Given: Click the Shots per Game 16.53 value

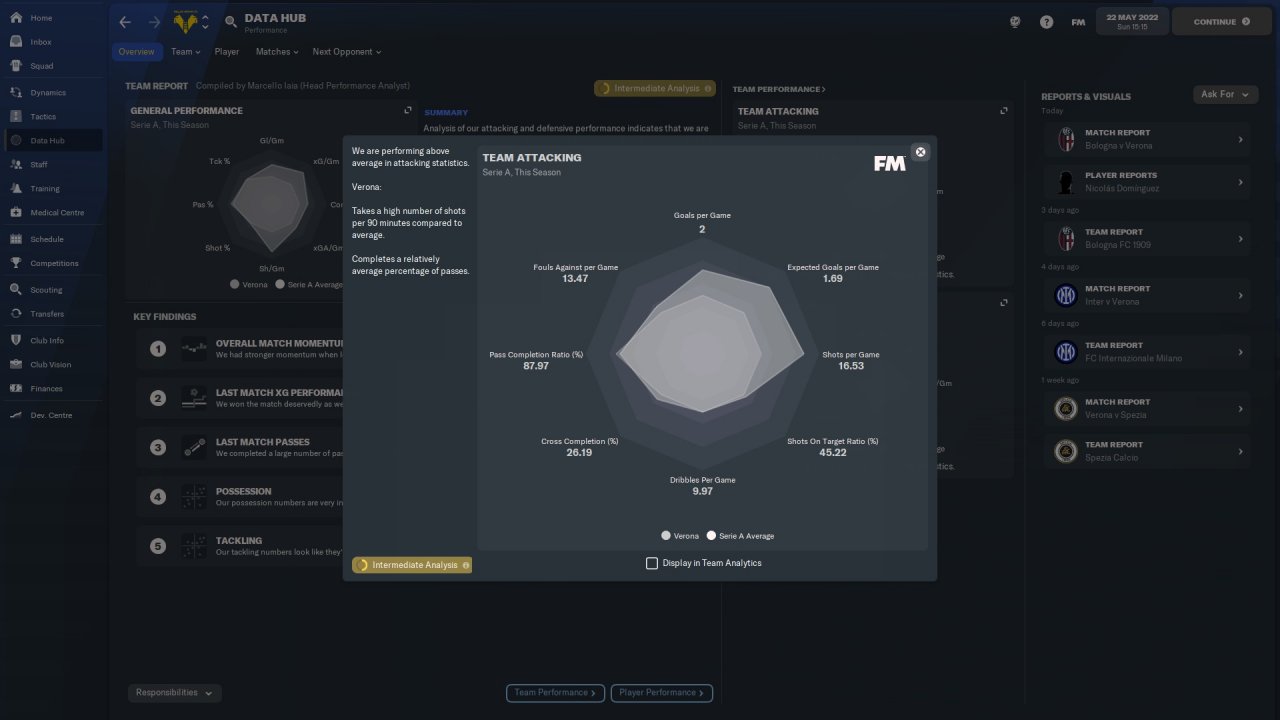Looking at the screenshot, I should pyautogui.click(x=851, y=366).
